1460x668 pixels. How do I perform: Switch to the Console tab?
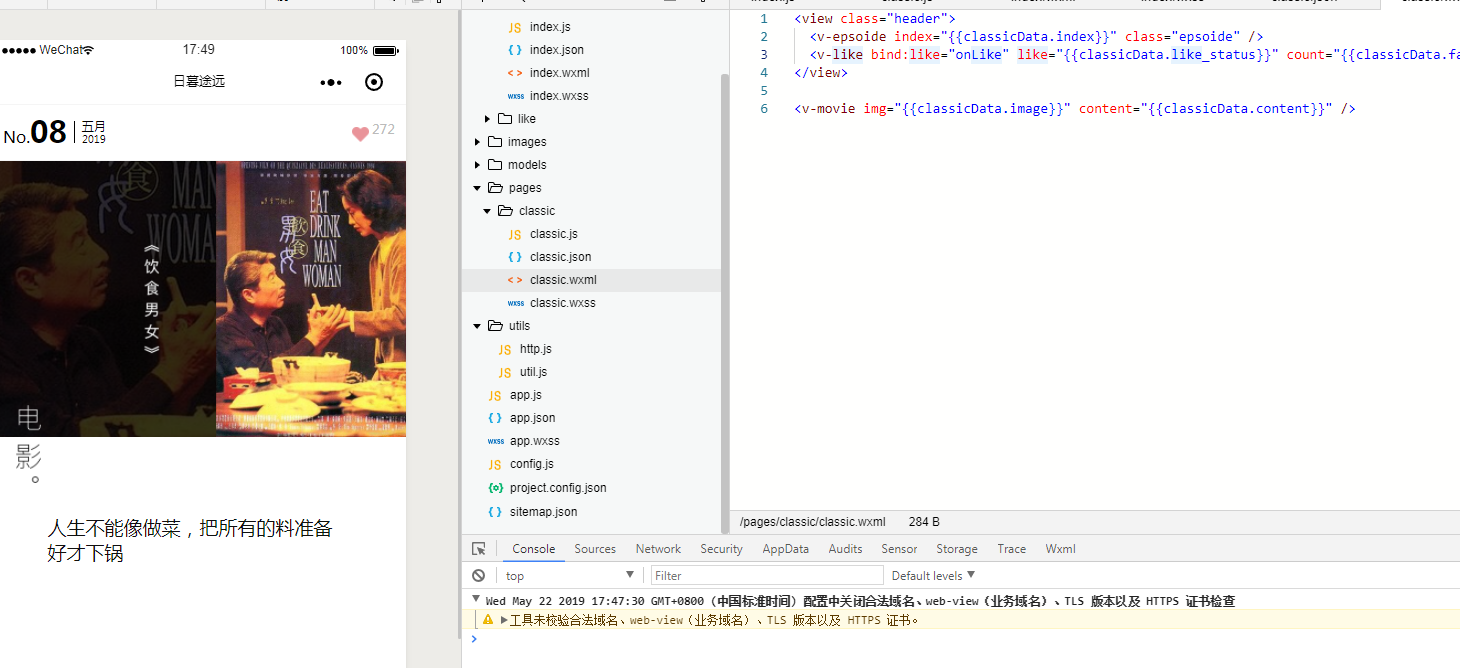click(533, 549)
